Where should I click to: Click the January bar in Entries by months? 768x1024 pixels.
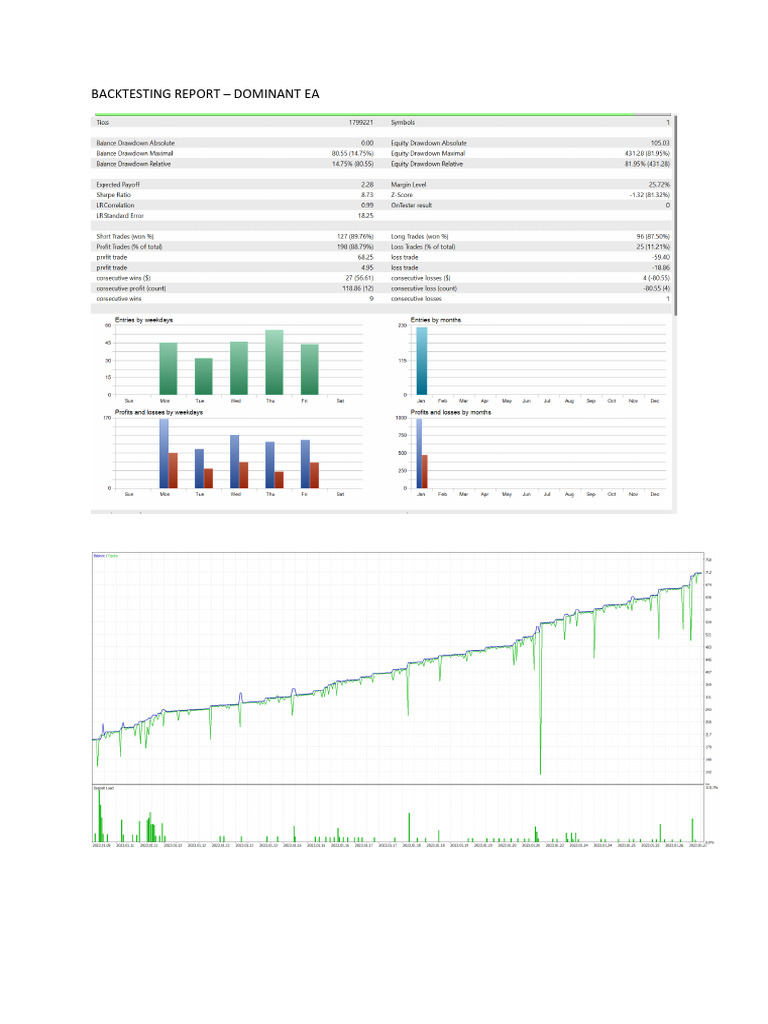(422, 361)
